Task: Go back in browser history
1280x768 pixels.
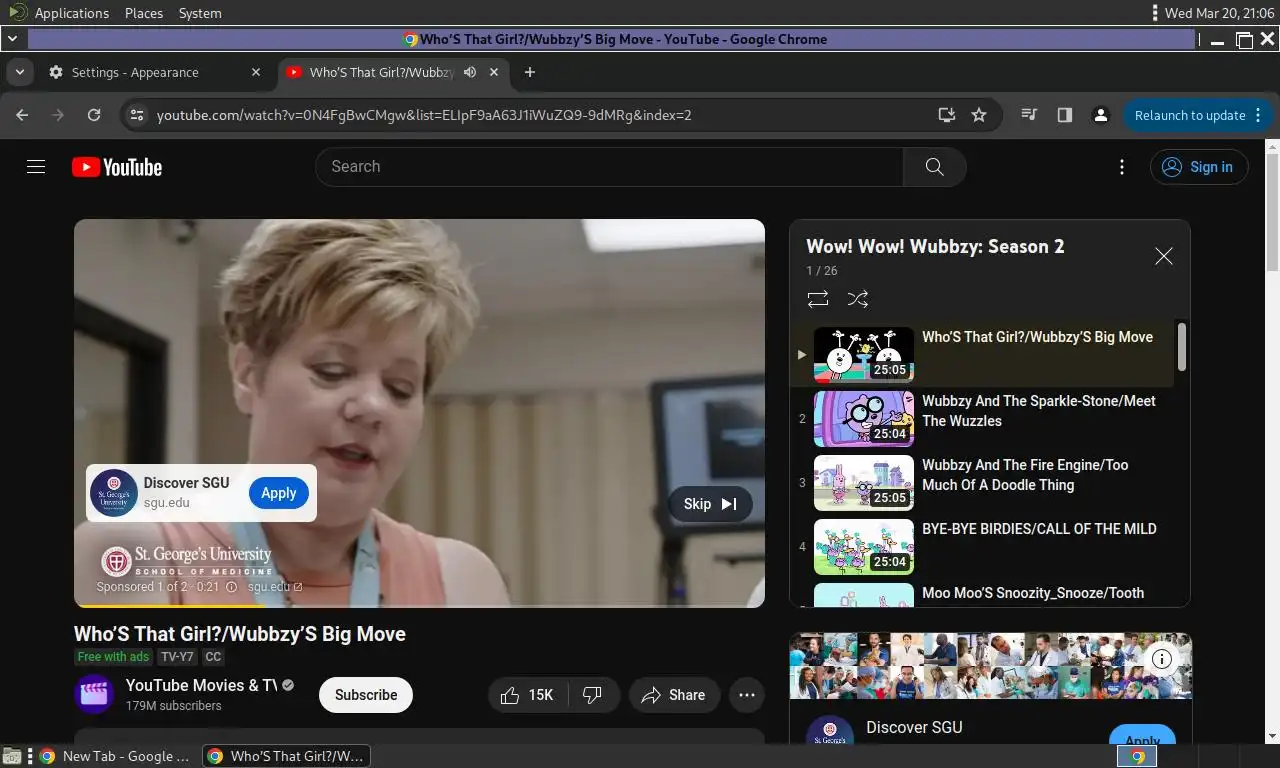Action: (22, 115)
